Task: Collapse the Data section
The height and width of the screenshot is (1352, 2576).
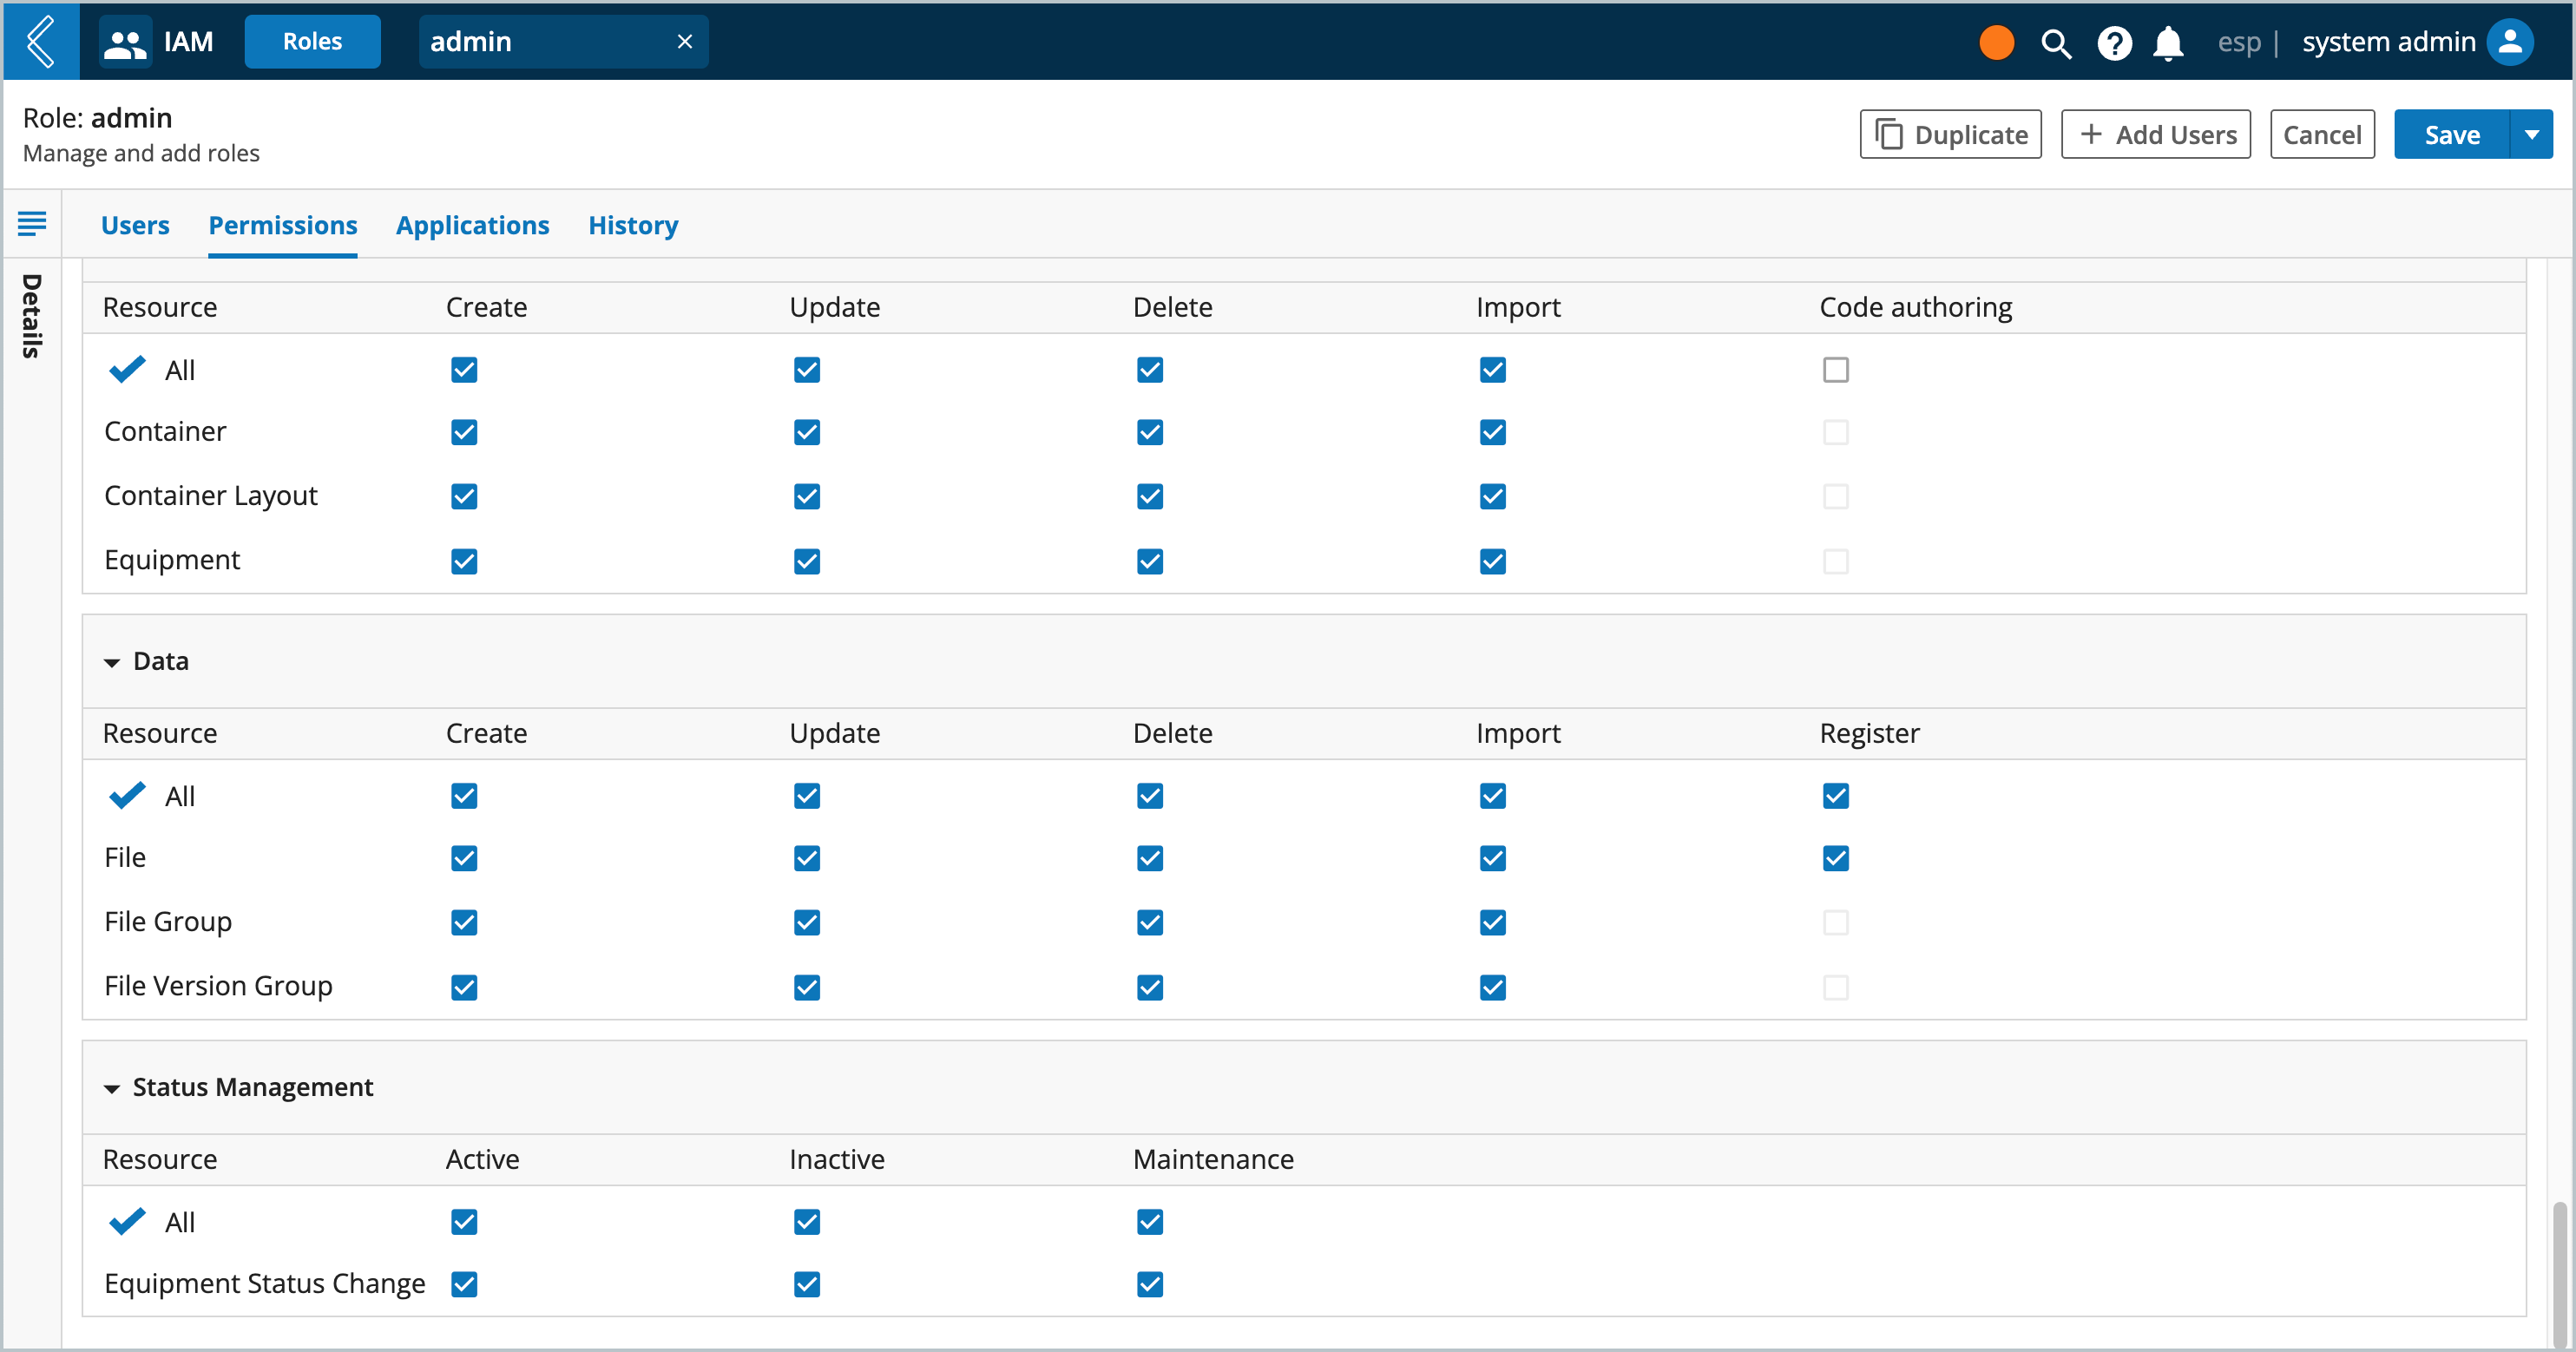Action: (112, 662)
